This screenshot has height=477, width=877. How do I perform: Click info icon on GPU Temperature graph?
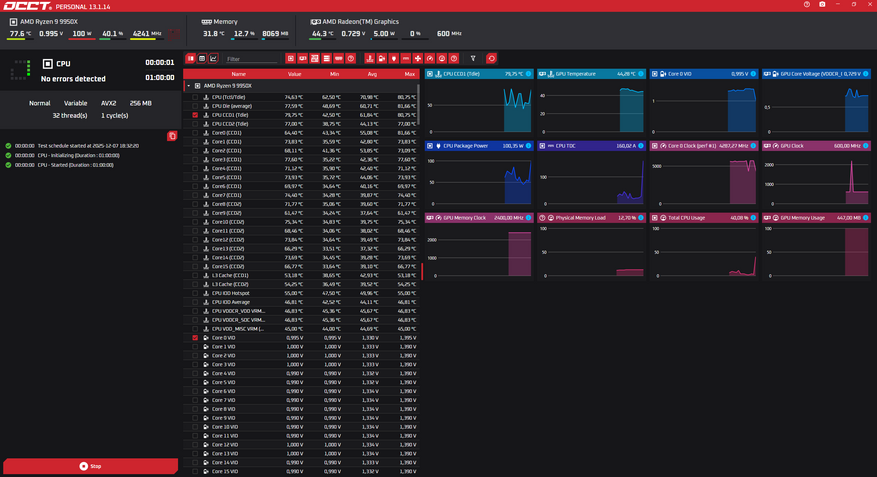(x=641, y=74)
